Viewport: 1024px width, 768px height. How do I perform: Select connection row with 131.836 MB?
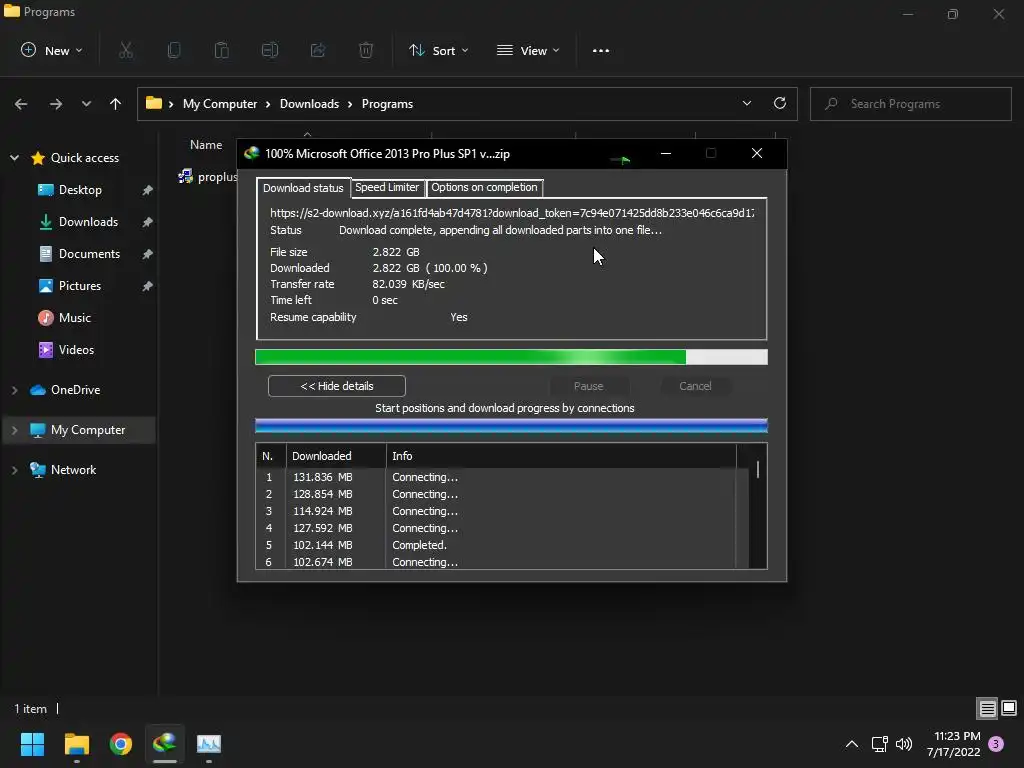coord(502,477)
